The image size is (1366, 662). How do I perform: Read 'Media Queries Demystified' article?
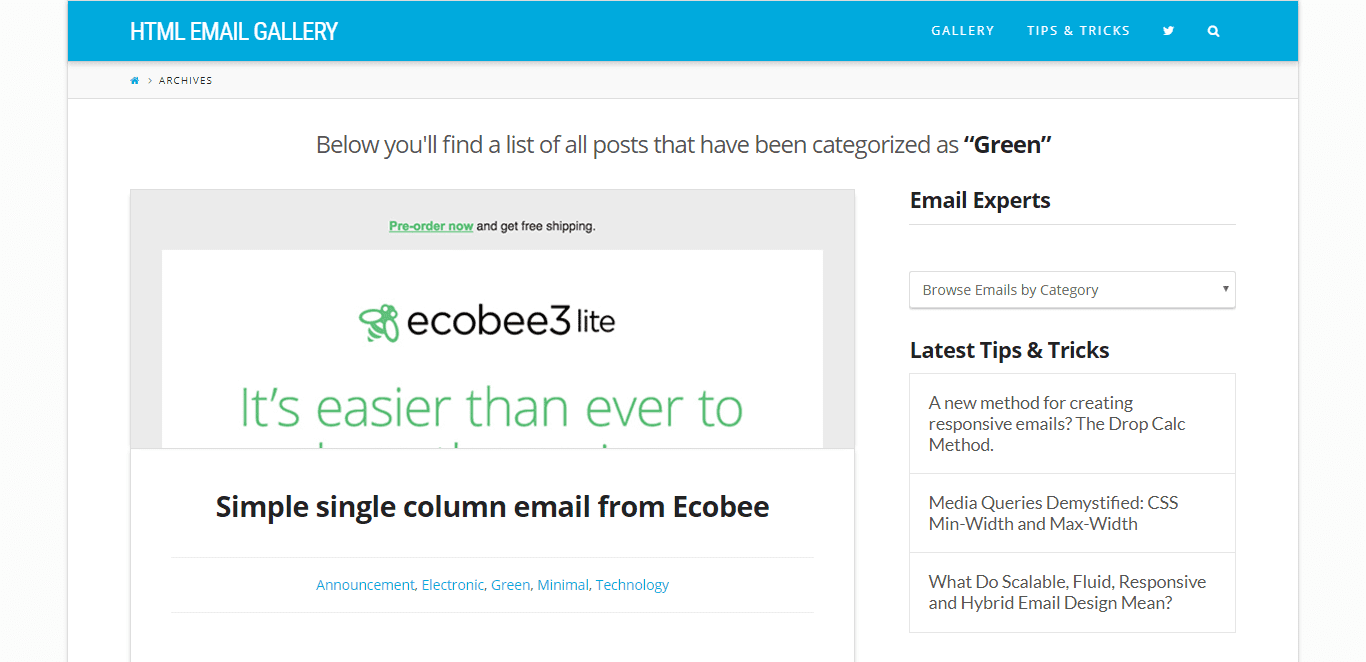pos(1053,513)
